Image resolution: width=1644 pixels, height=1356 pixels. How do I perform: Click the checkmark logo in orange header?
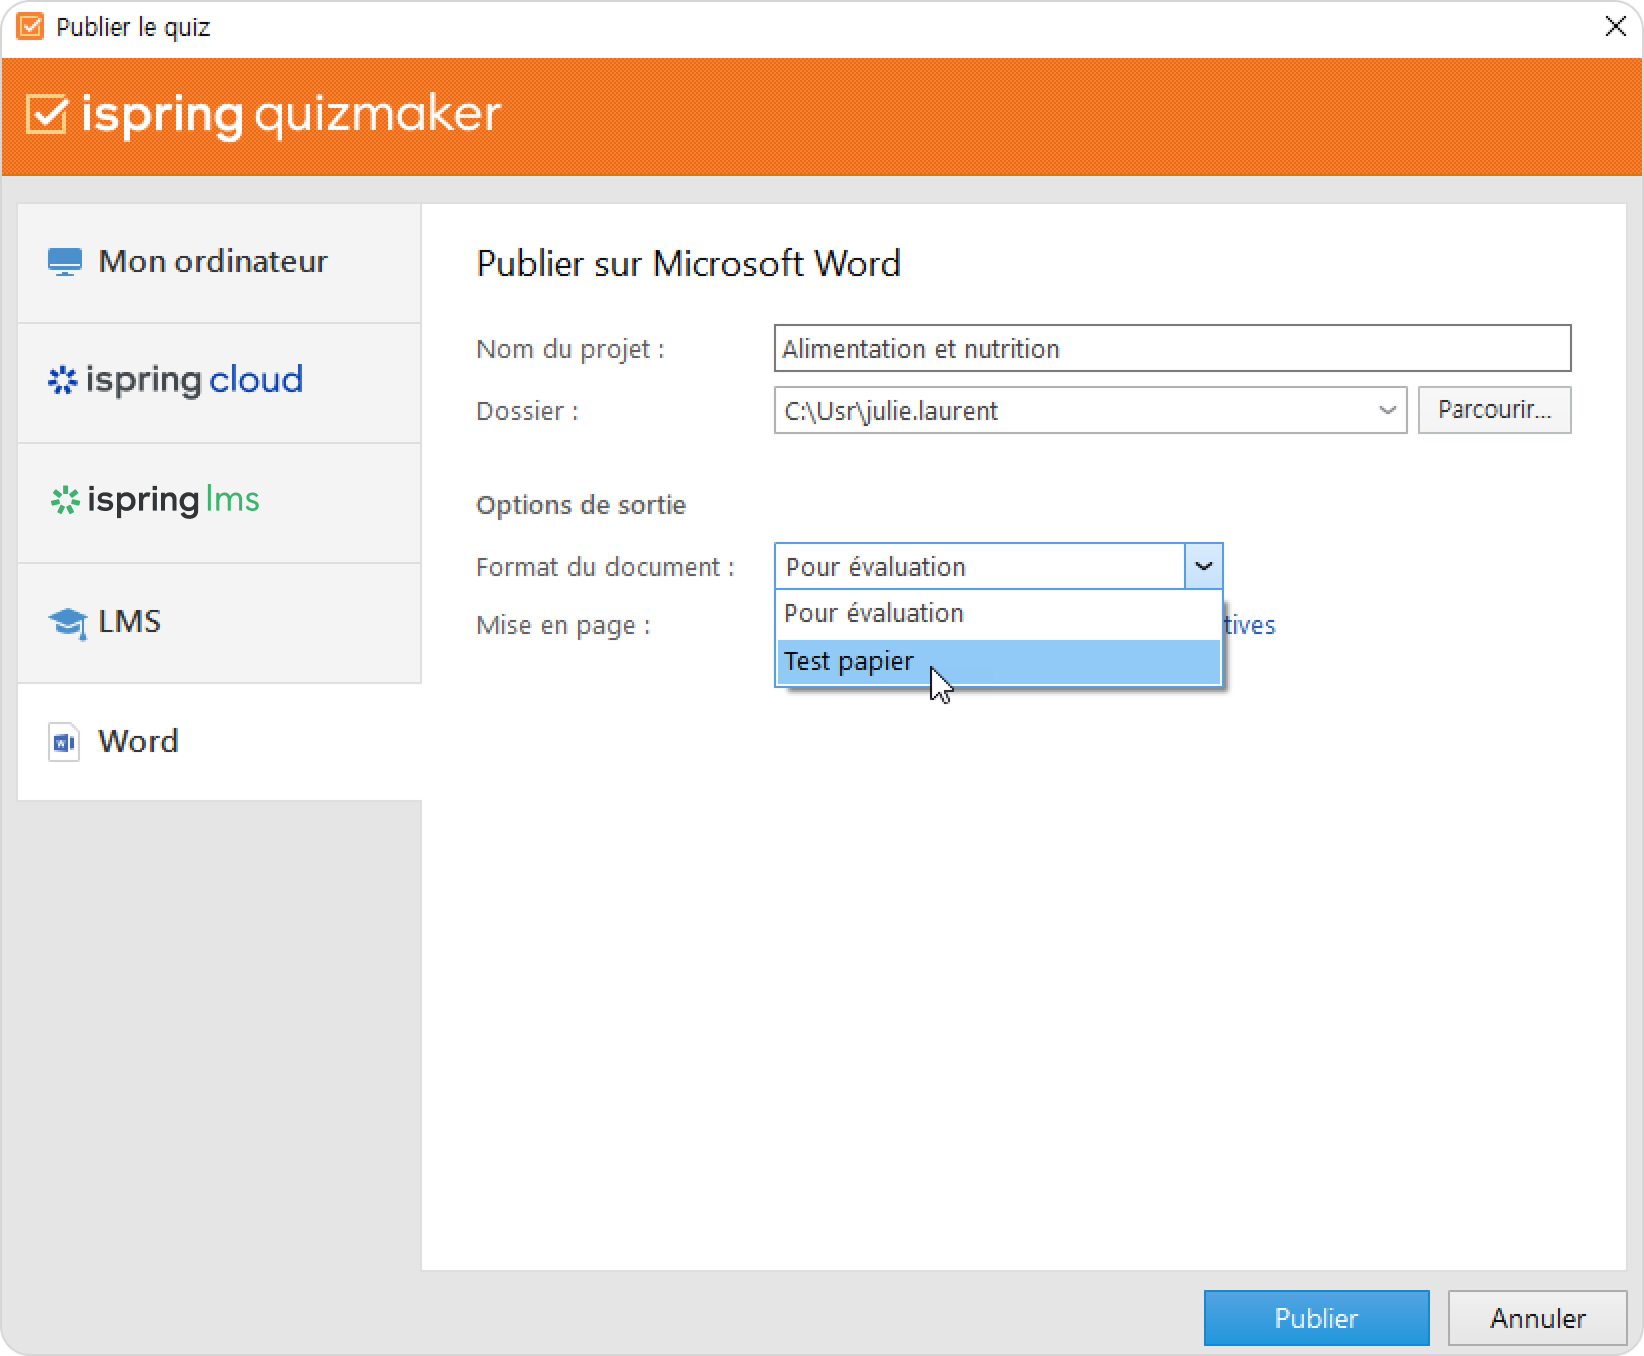tap(47, 114)
